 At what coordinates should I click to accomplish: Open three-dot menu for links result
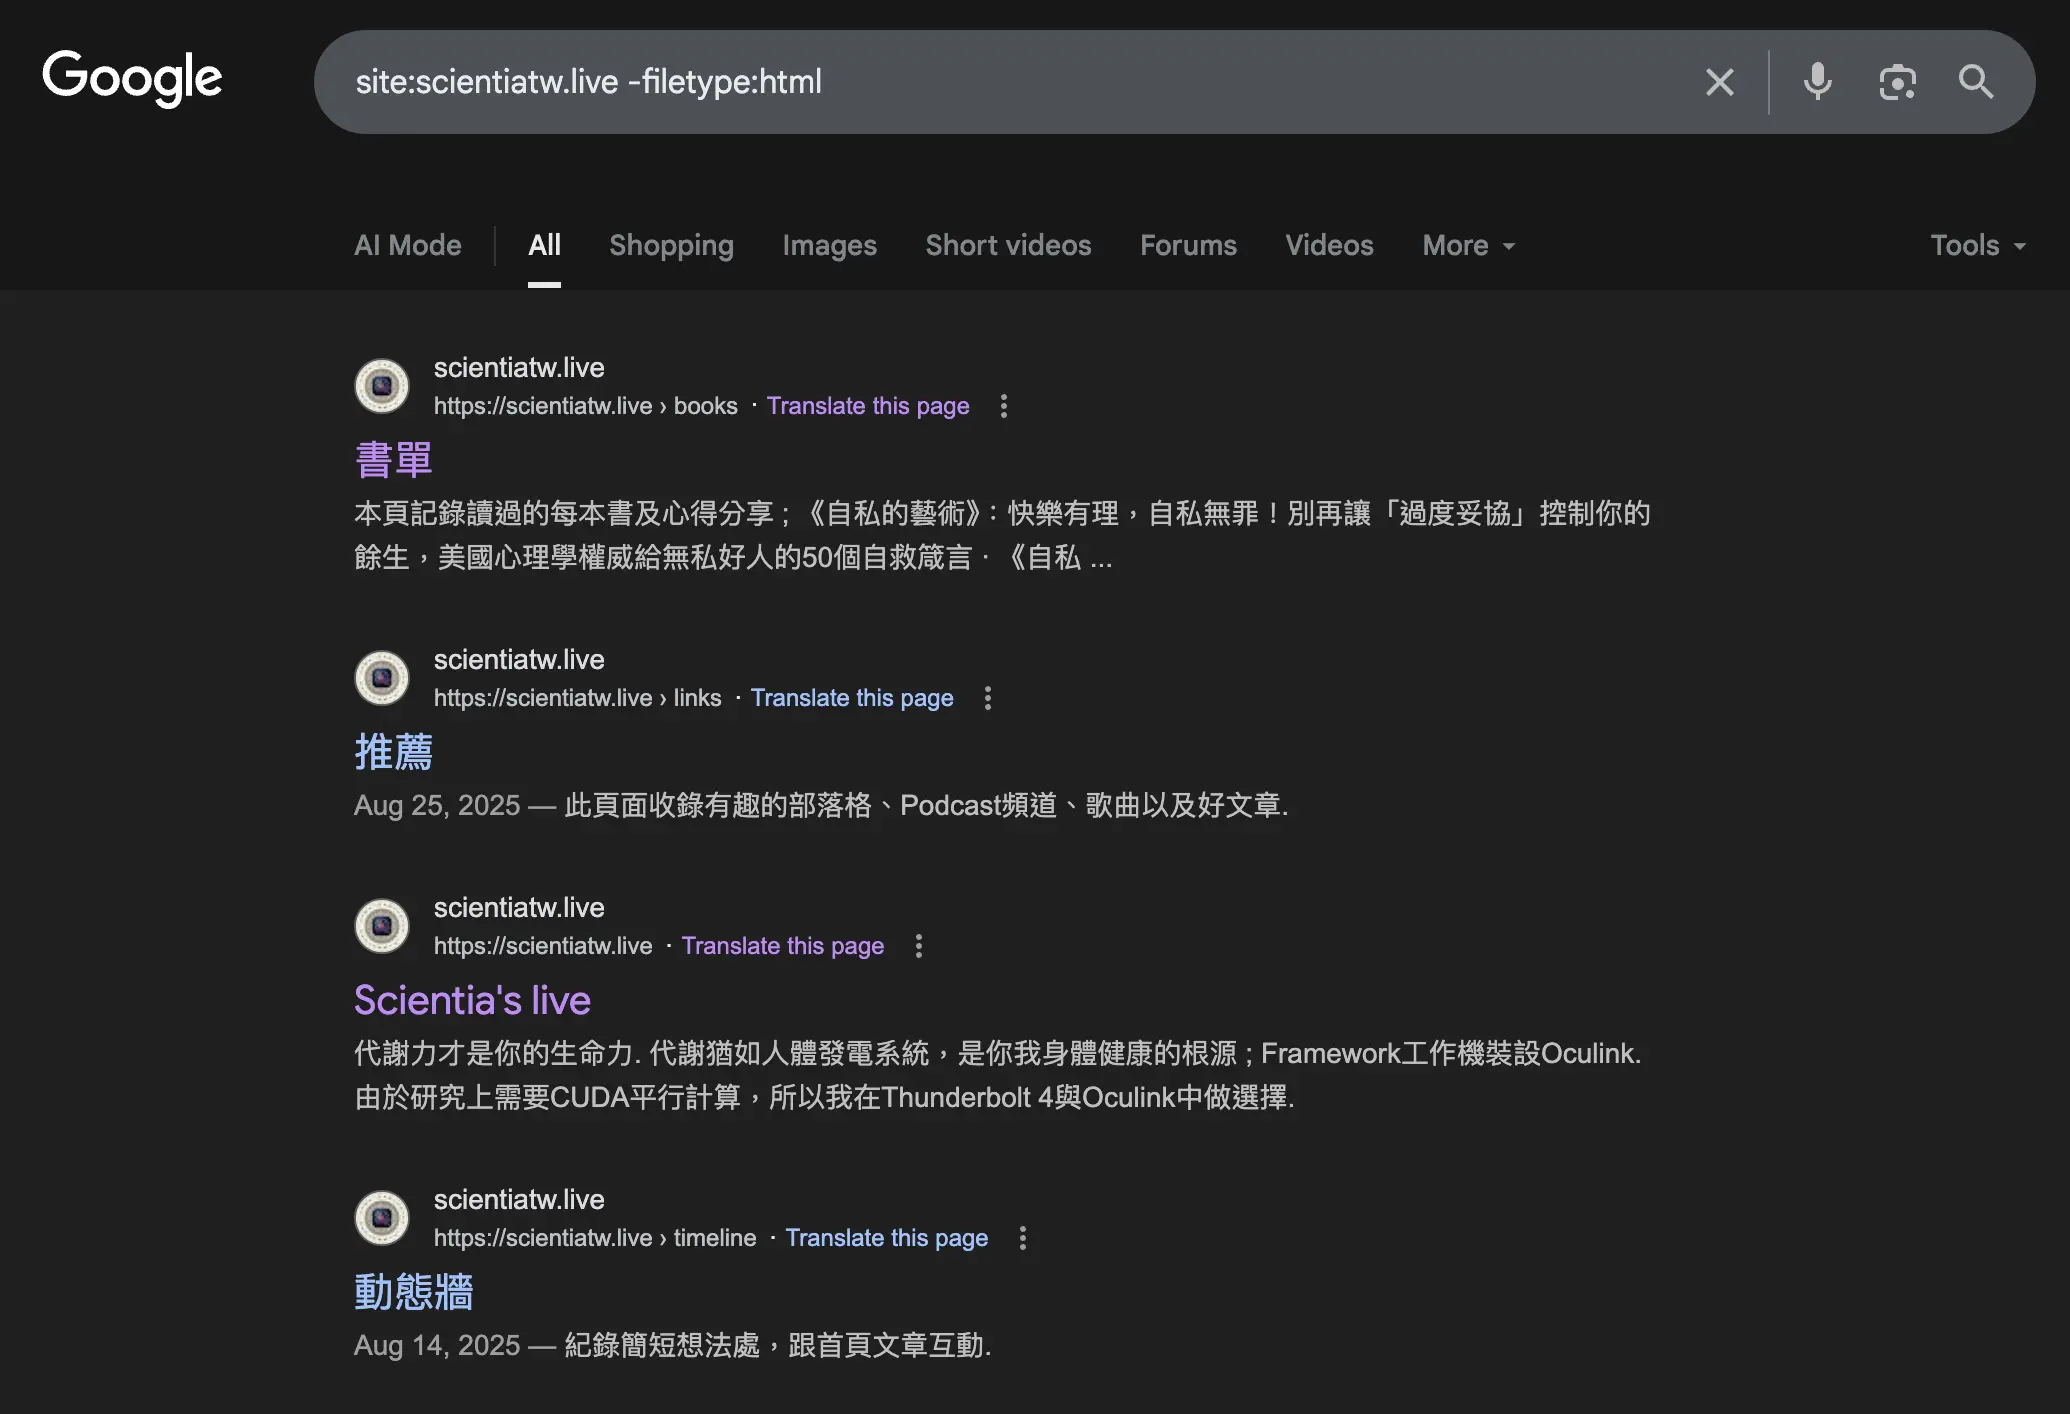[988, 698]
